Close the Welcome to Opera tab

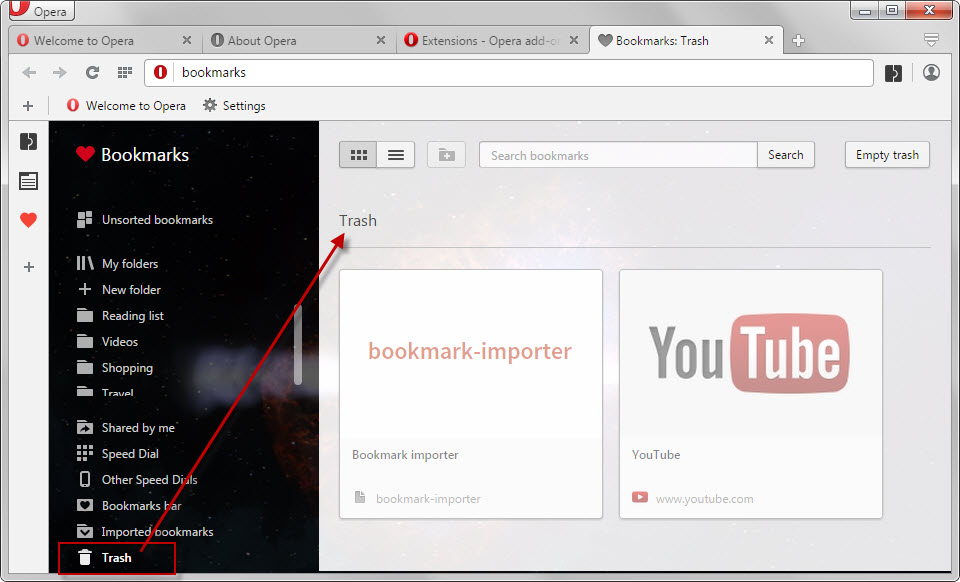point(187,40)
